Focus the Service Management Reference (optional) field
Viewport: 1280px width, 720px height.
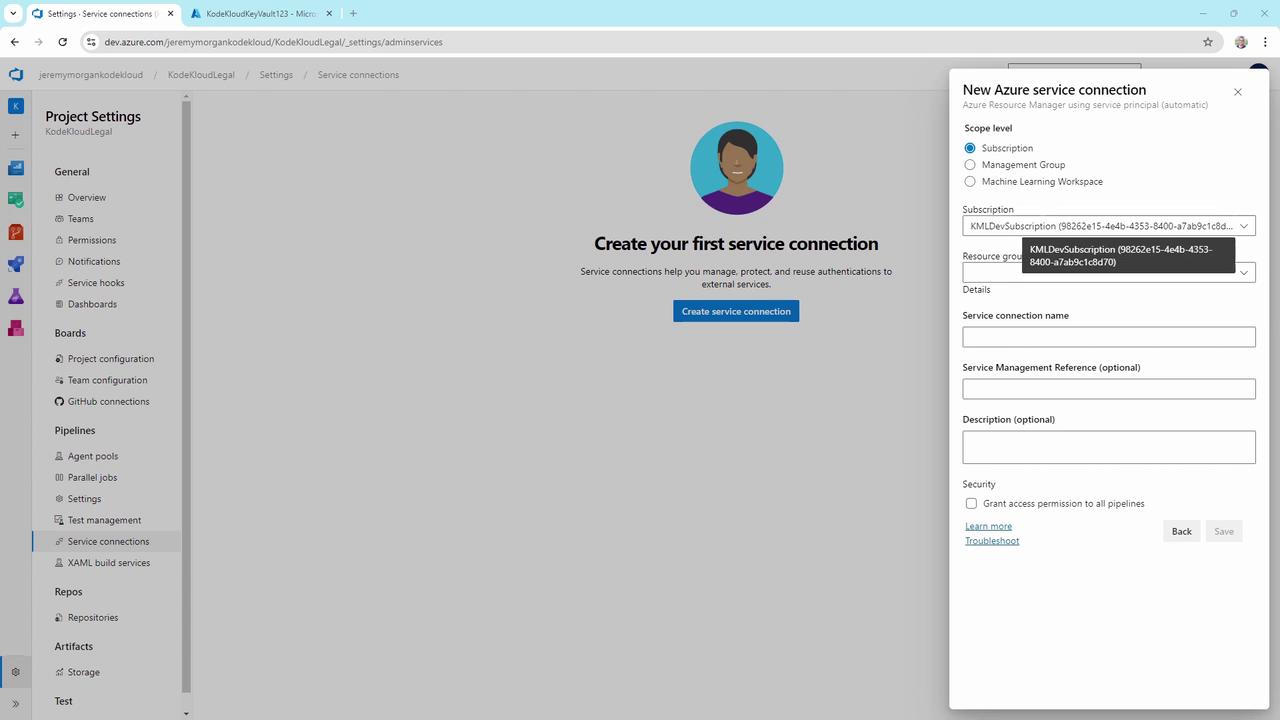pos(1109,389)
